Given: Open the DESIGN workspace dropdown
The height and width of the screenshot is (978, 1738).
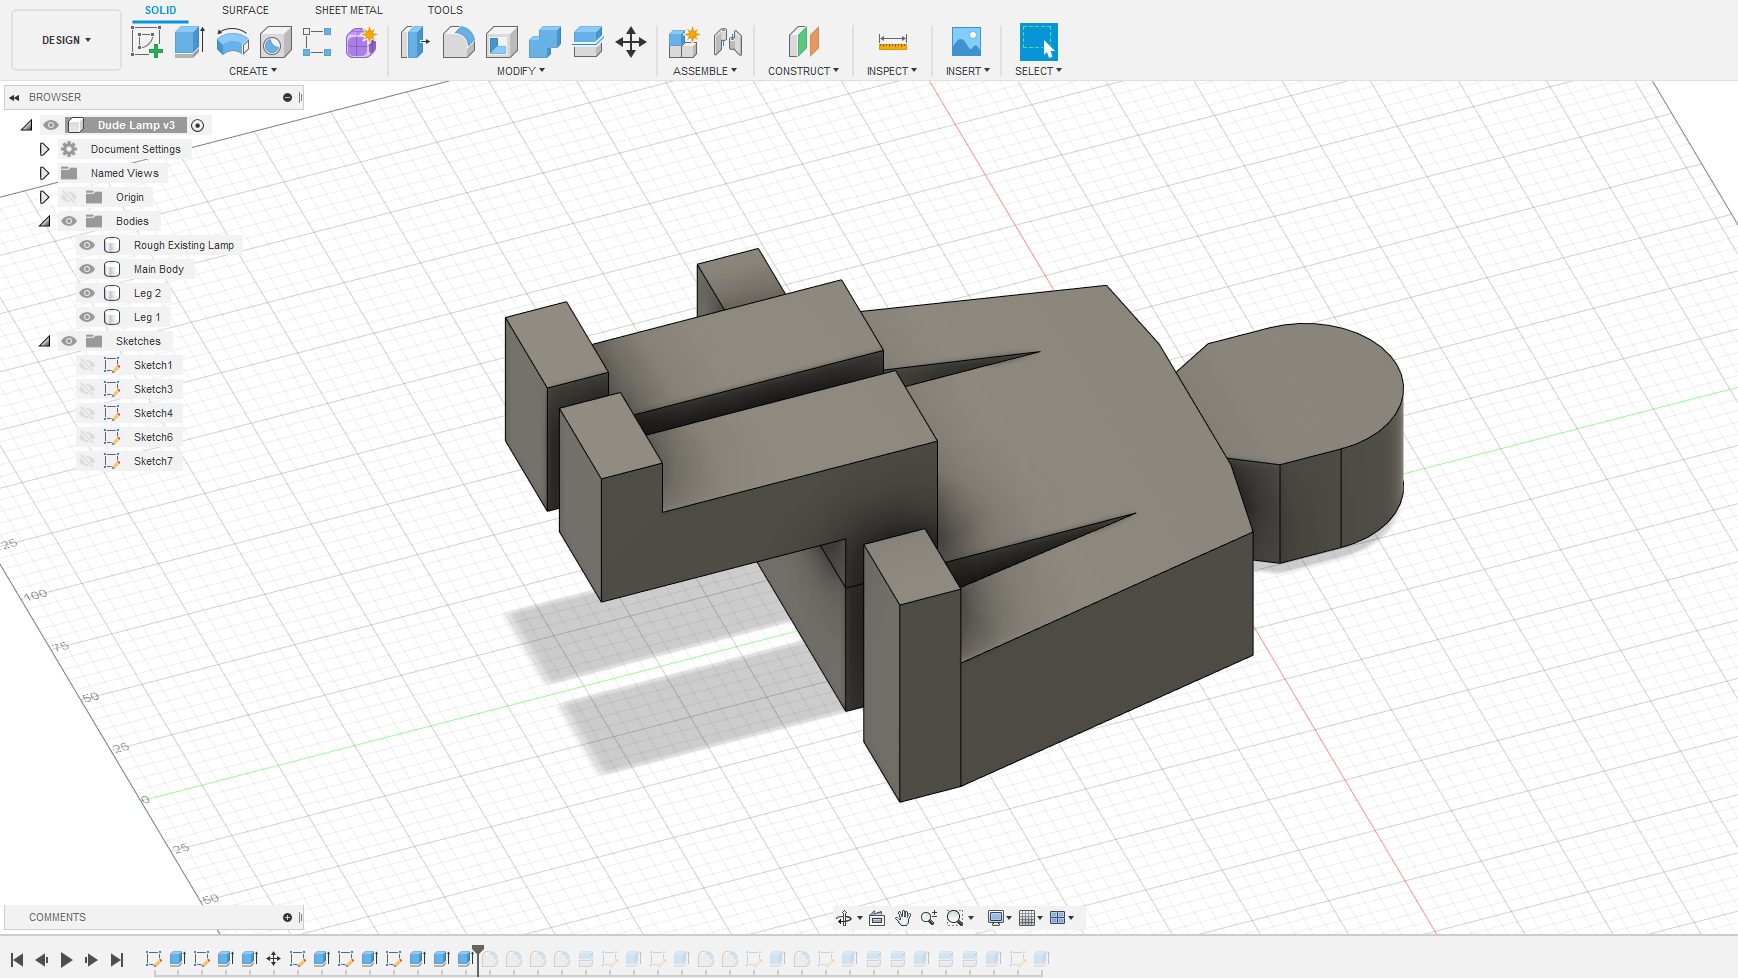Looking at the screenshot, I should (x=66, y=40).
